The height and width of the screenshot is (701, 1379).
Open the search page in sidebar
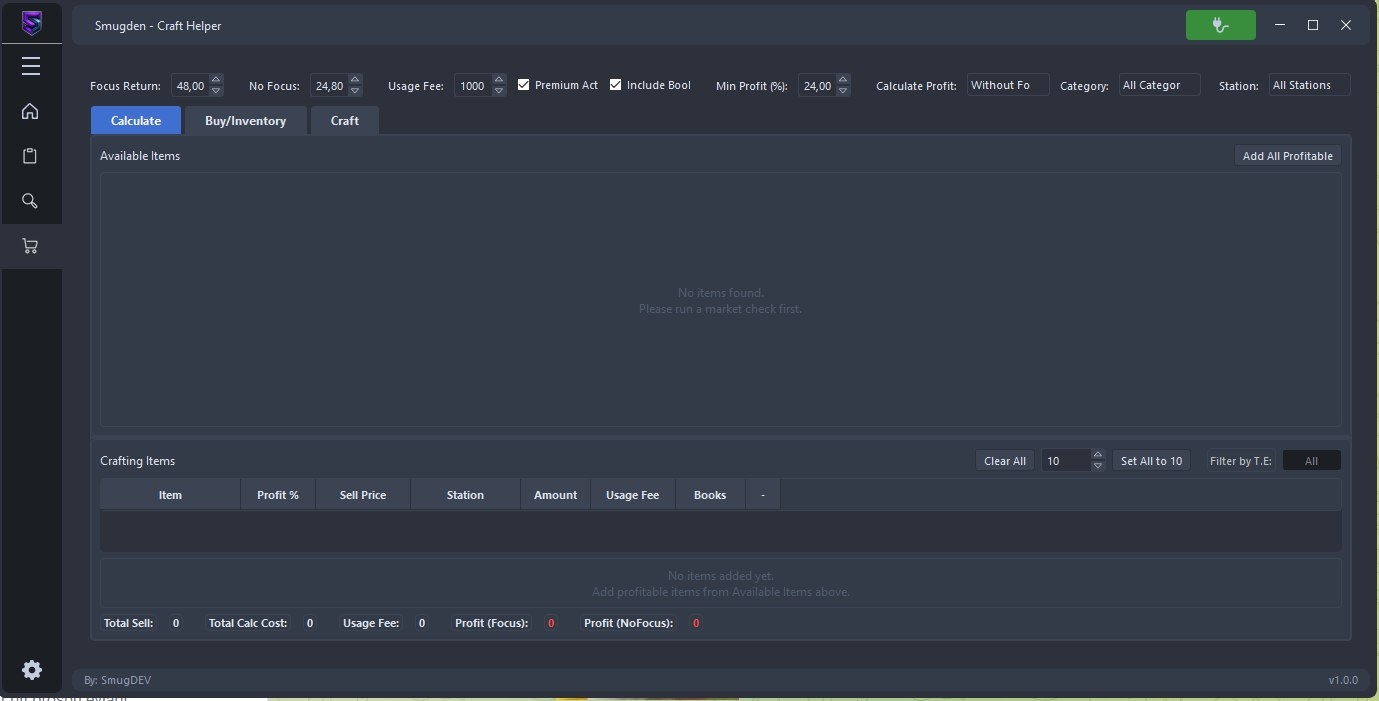coord(31,201)
